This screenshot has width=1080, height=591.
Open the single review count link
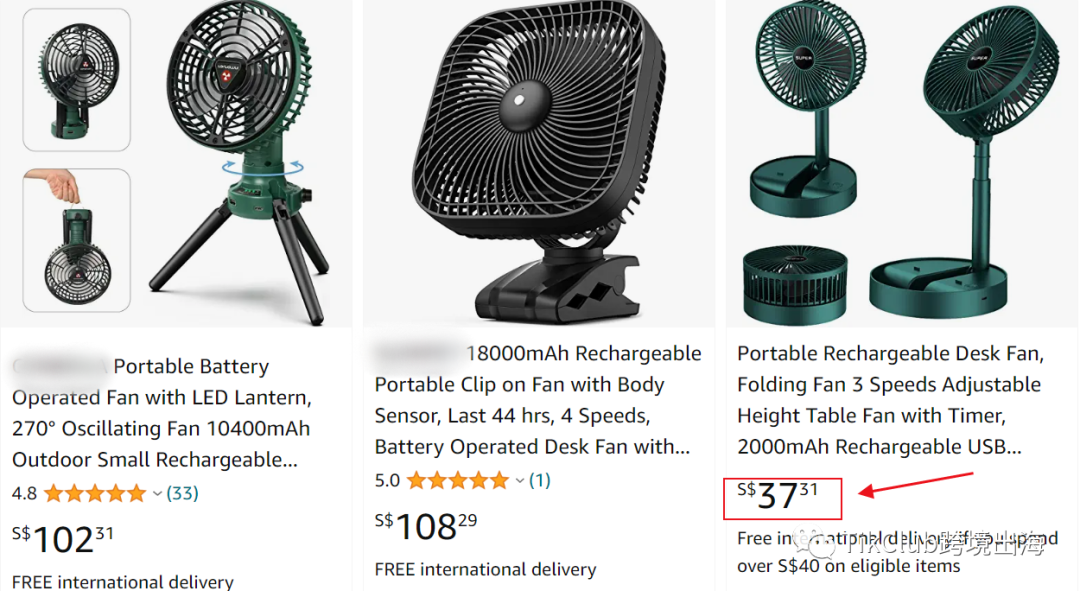coord(540,481)
